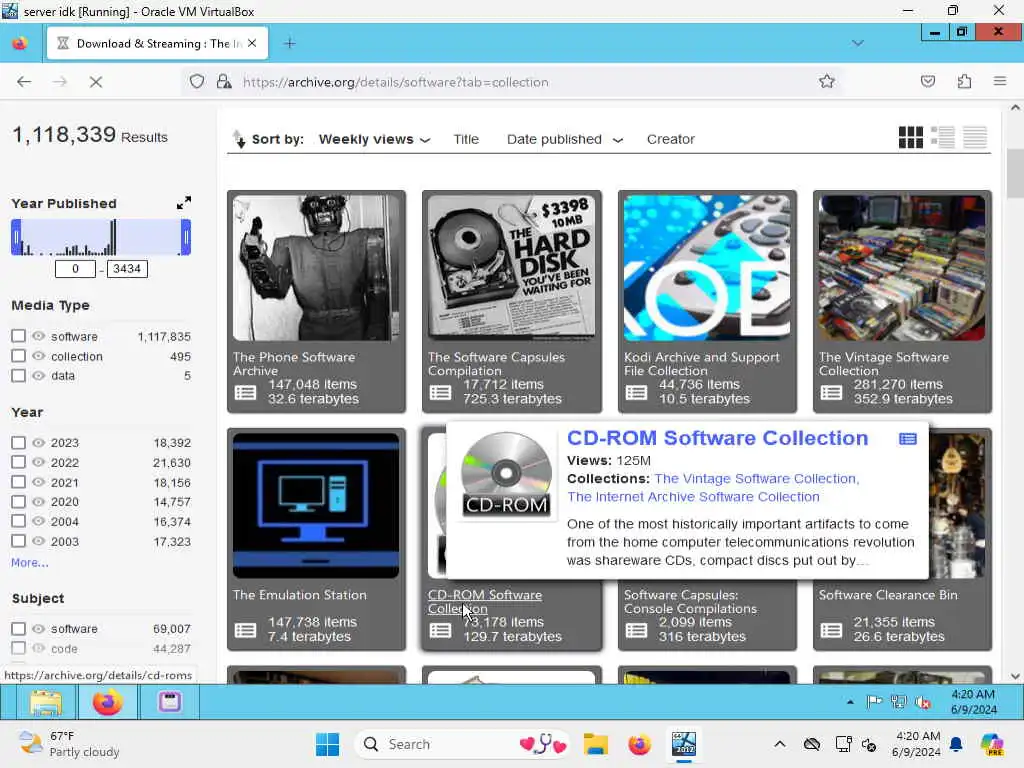Open Software Clearance Bin title

[x=888, y=595]
